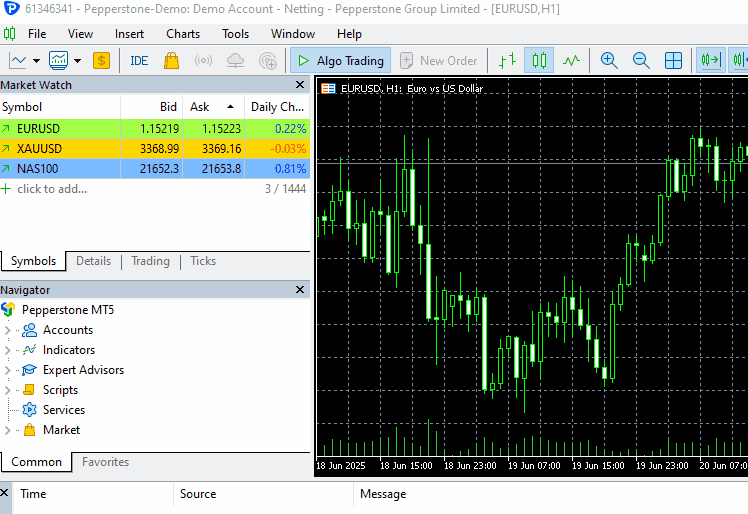The width and height of the screenshot is (748, 514).
Task: Close the Market Watch panel
Action: point(300,85)
